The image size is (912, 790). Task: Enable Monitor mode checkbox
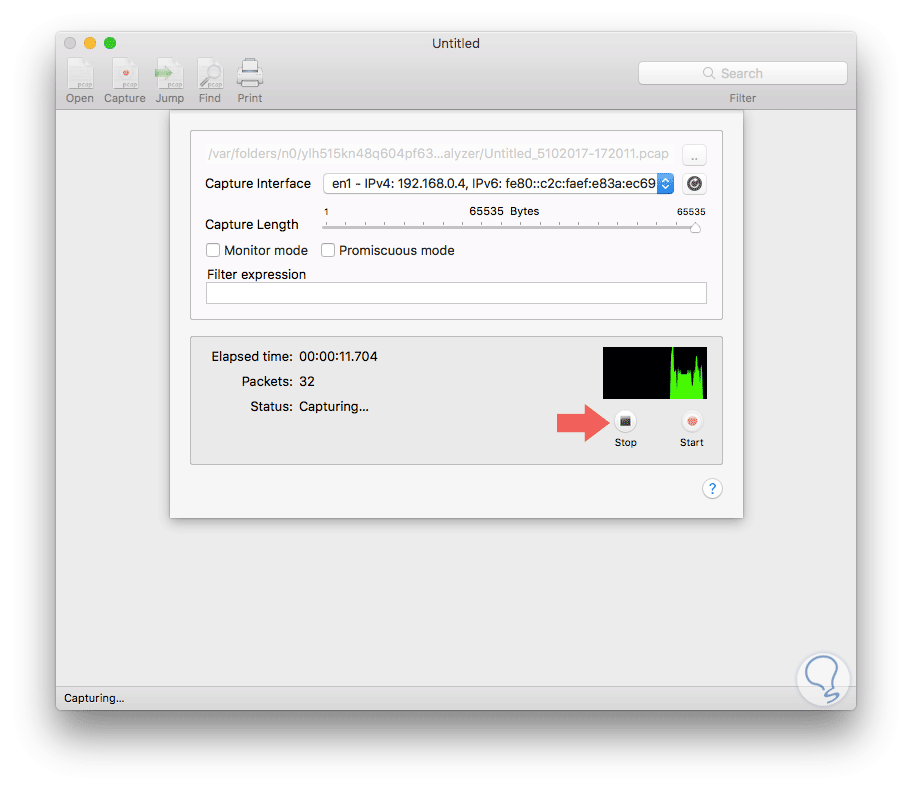[x=213, y=250]
